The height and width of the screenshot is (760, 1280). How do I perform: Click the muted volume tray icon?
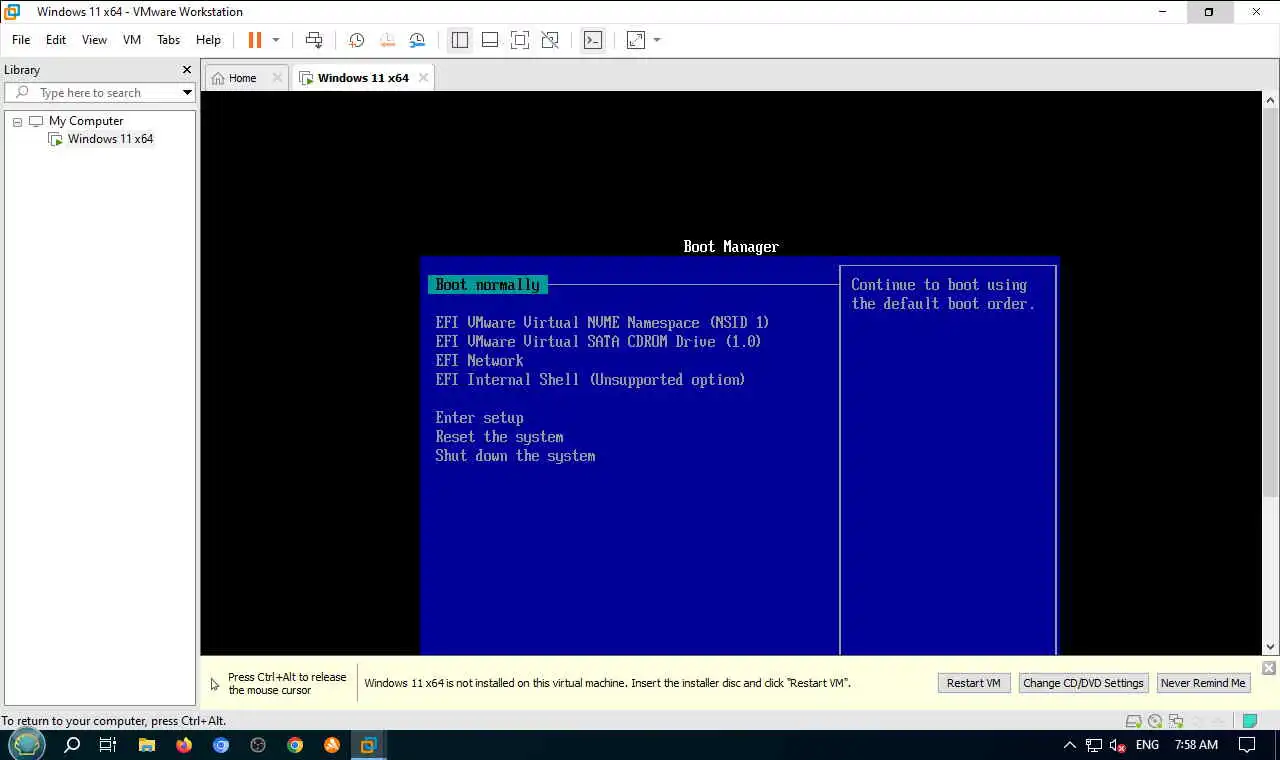[x=1118, y=745]
